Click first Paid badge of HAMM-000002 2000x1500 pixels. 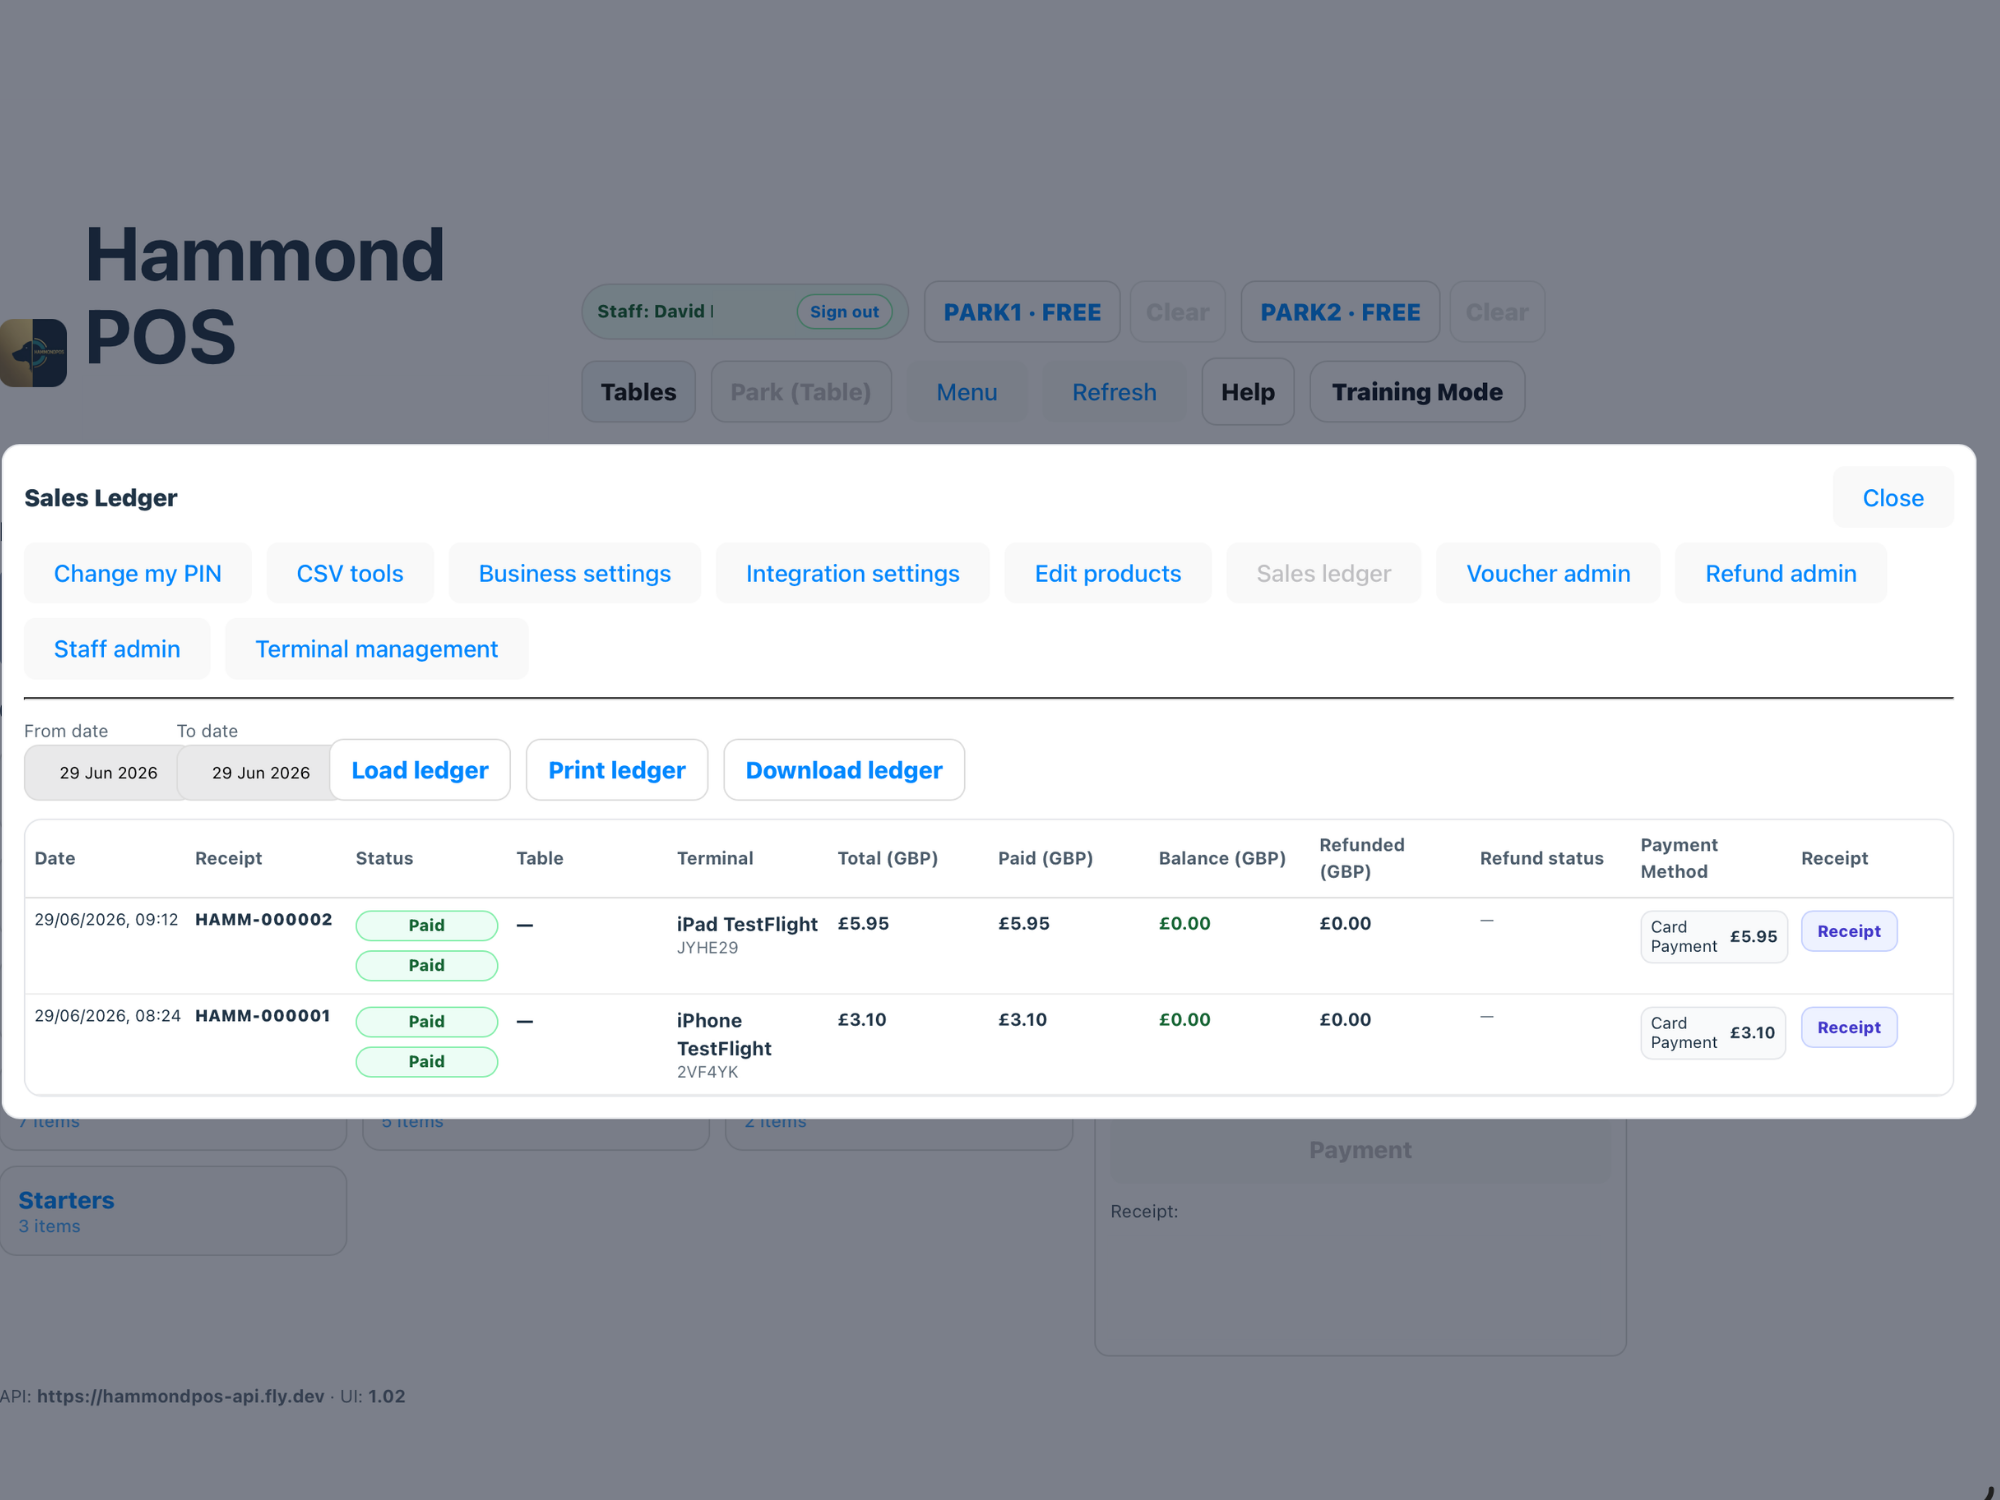coord(427,925)
